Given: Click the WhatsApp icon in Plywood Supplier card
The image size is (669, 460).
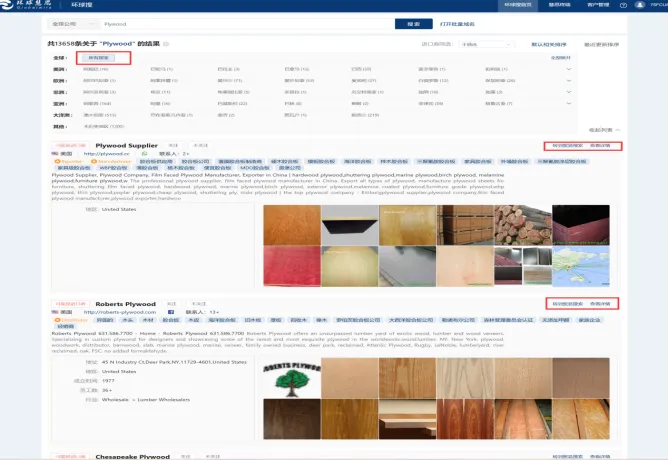Looking at the screenshot, I should click(x=145, y=154).
